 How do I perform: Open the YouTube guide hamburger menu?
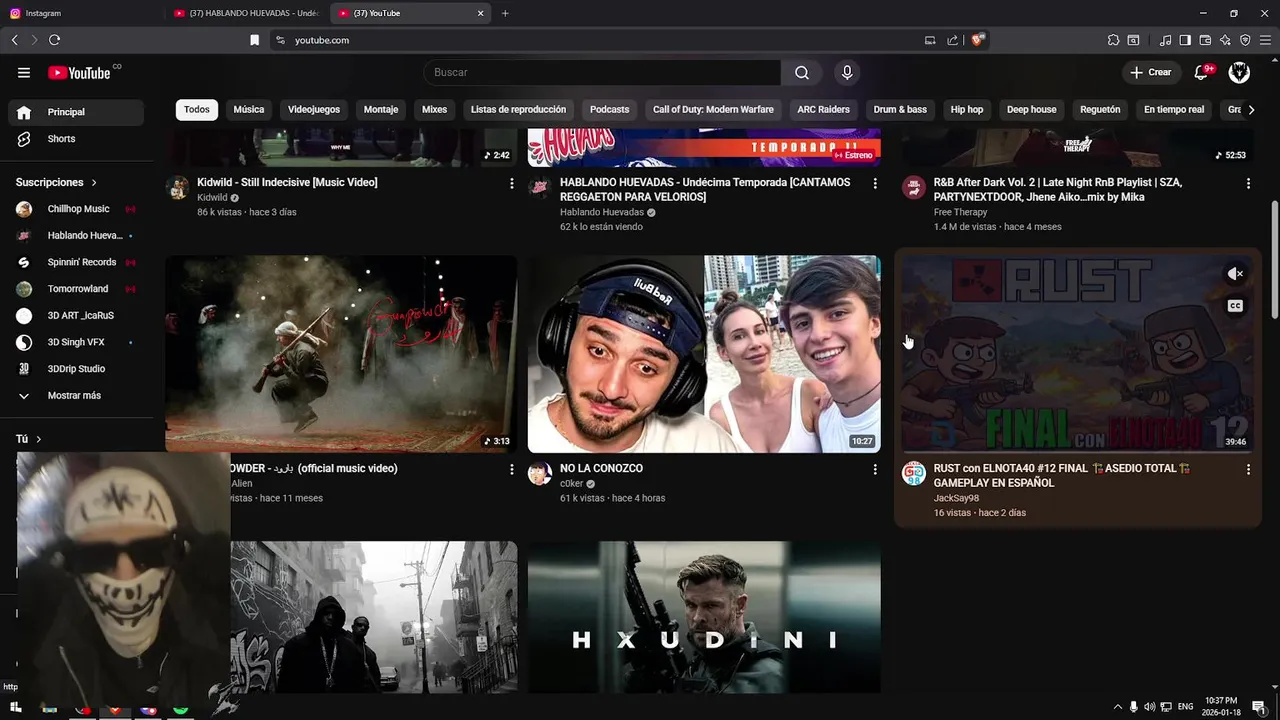click(x=24, y=72)
